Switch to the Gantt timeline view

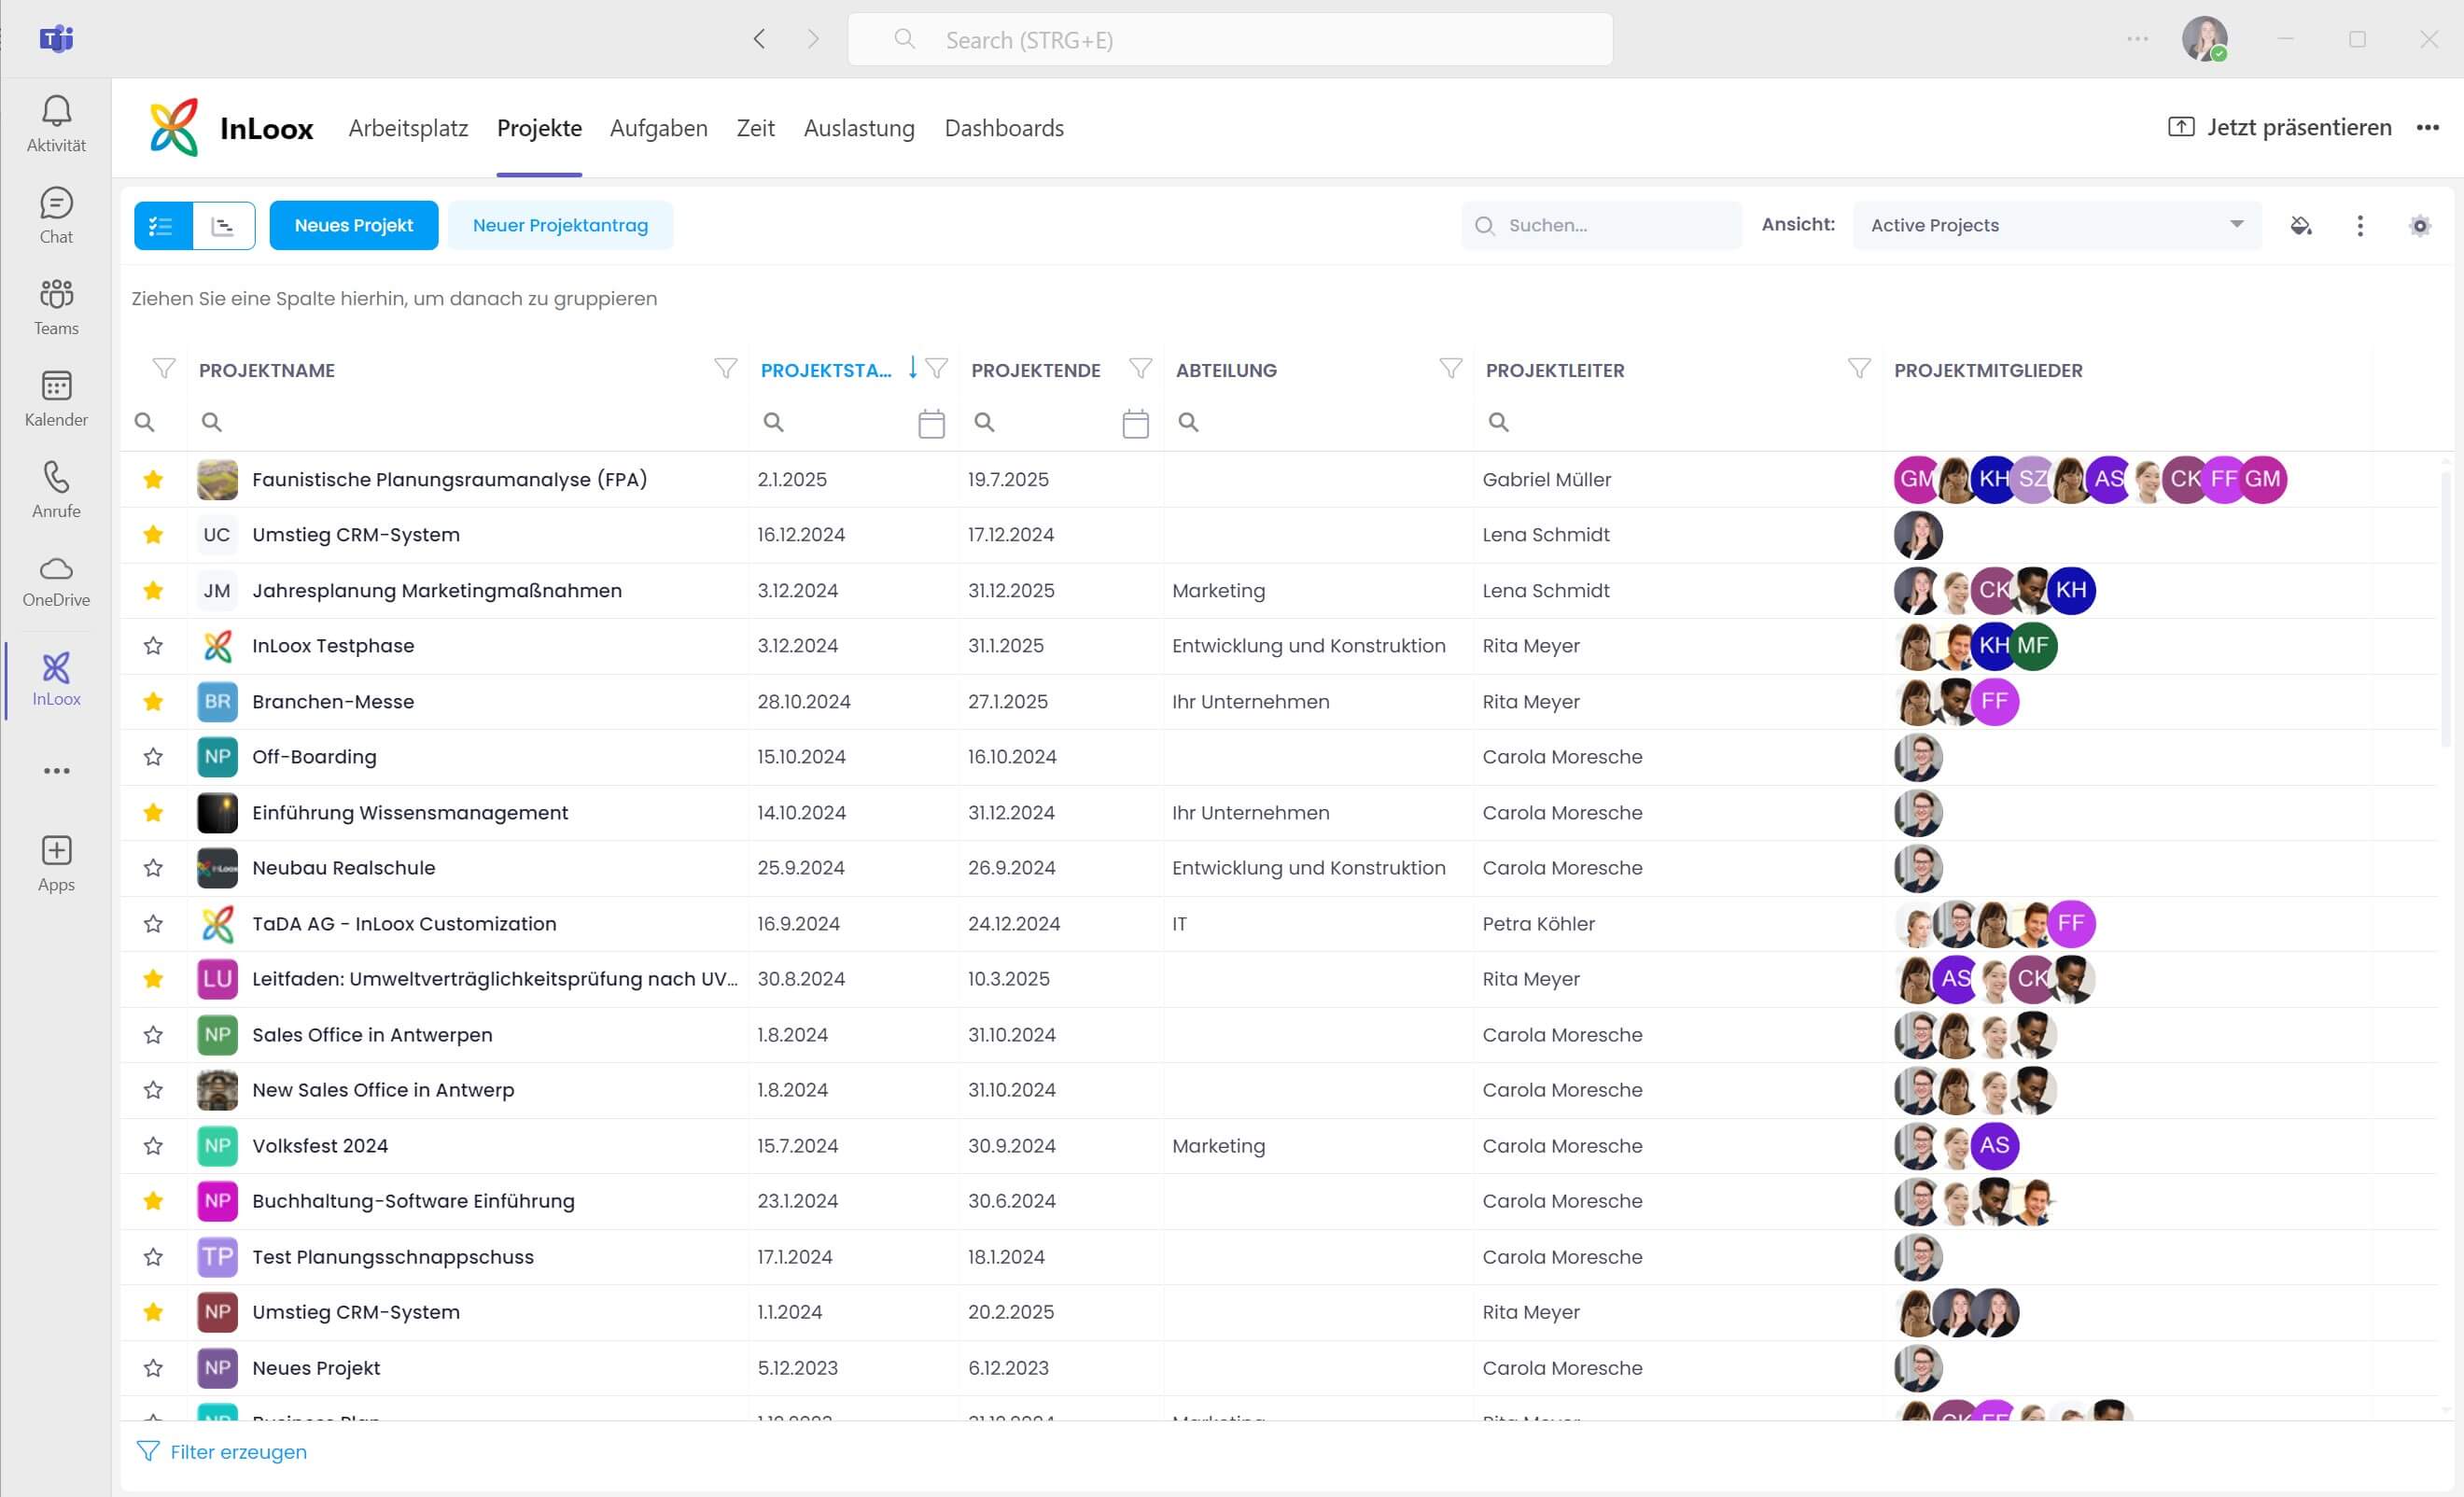(x=223, y=225)
